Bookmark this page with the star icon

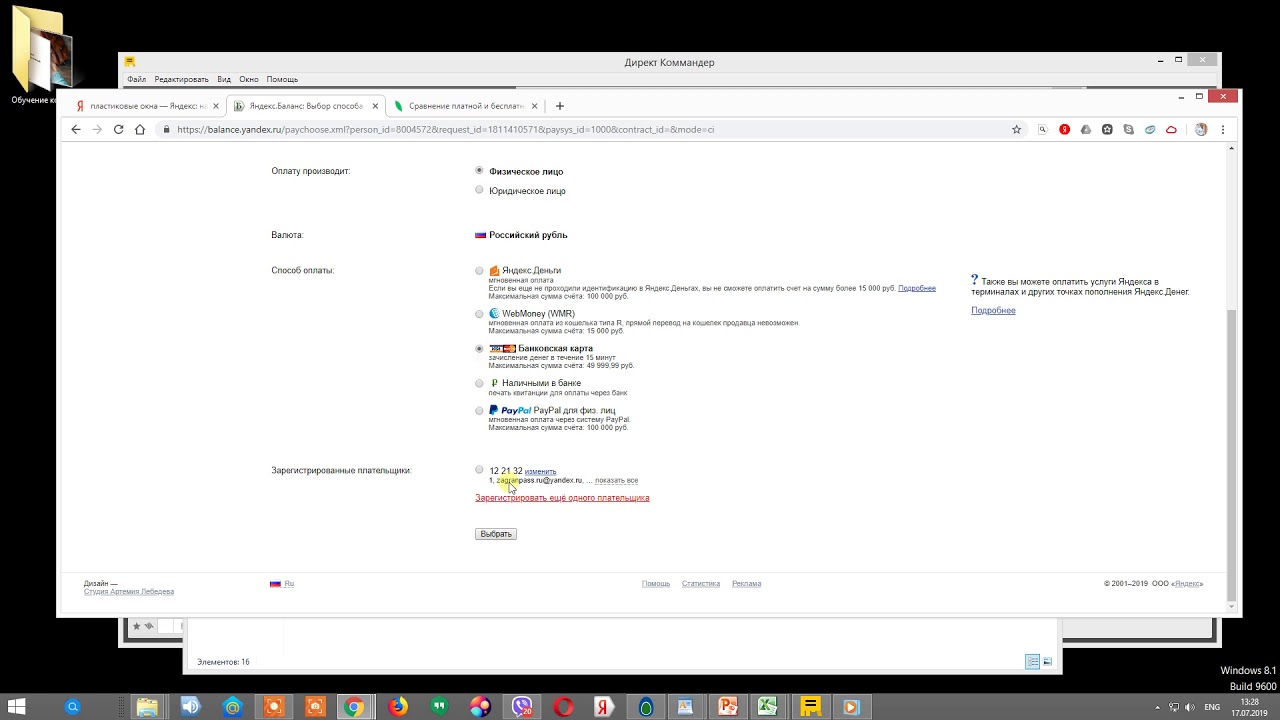tap(1016, 130)
